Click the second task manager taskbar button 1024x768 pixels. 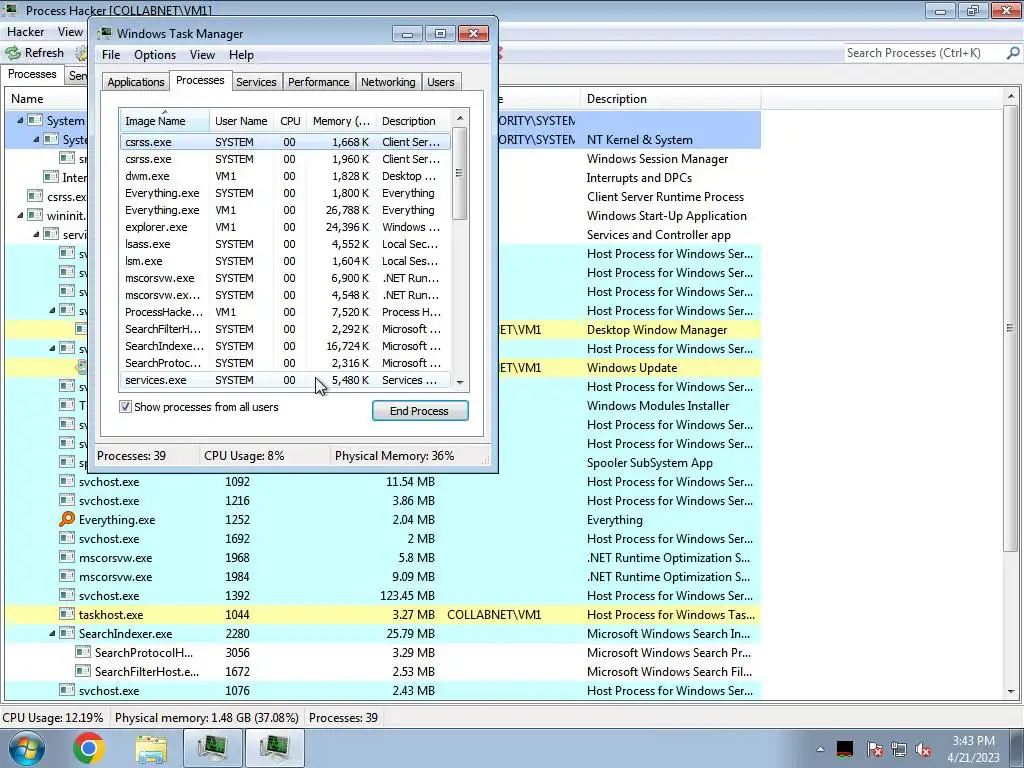tap(275, 748)
